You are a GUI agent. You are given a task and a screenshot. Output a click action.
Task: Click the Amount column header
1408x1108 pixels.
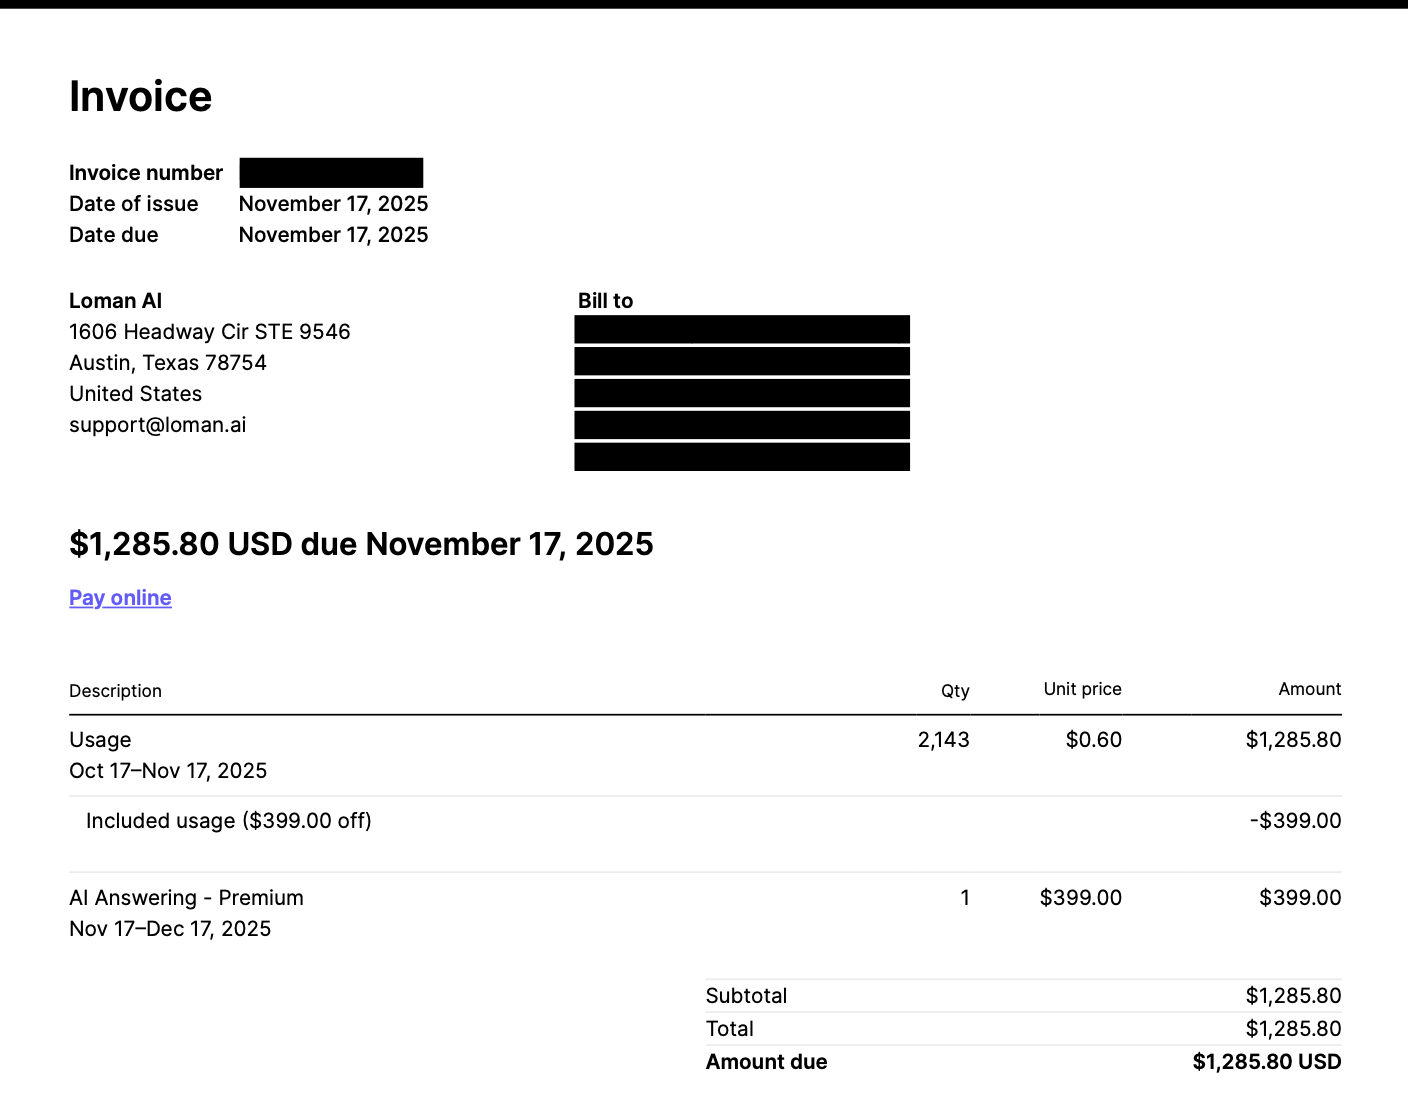point(1309,689)
